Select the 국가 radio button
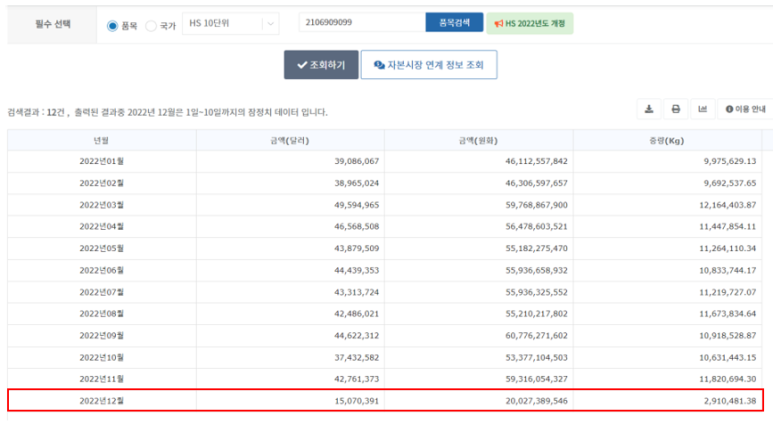This screenshot has width=773, height=424. coord(151,26)
